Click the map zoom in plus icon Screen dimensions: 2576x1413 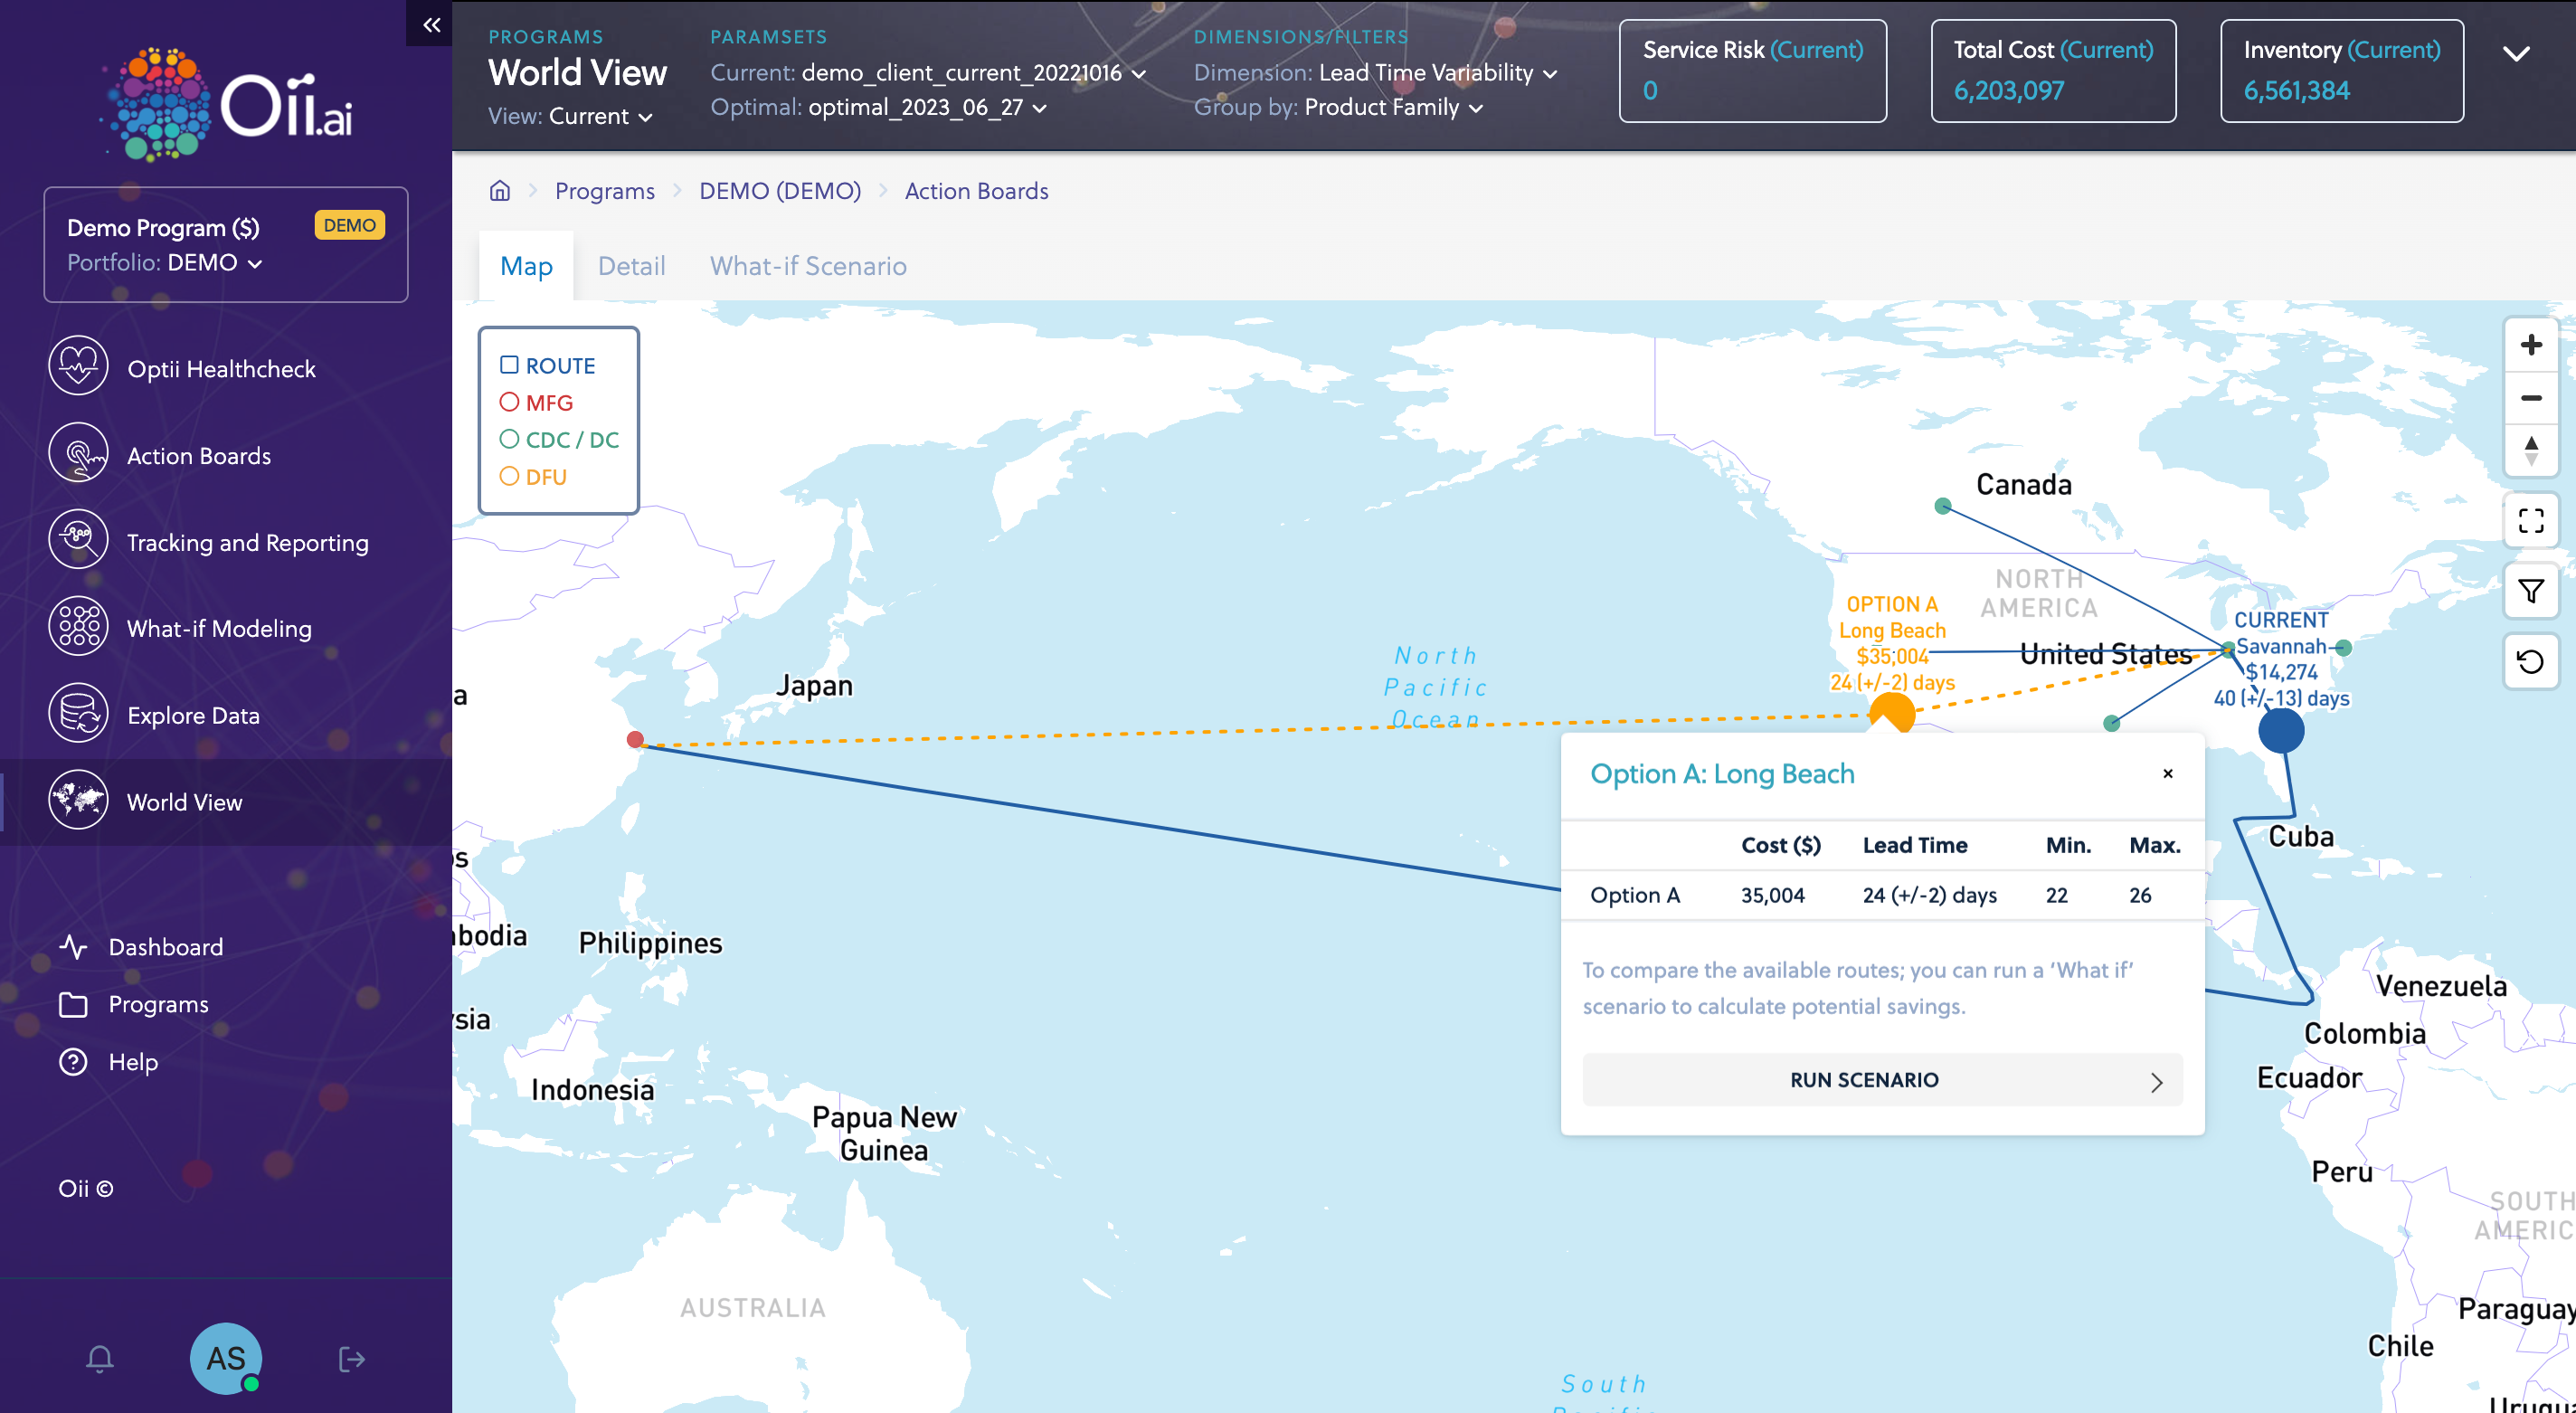coord(2530,345)
